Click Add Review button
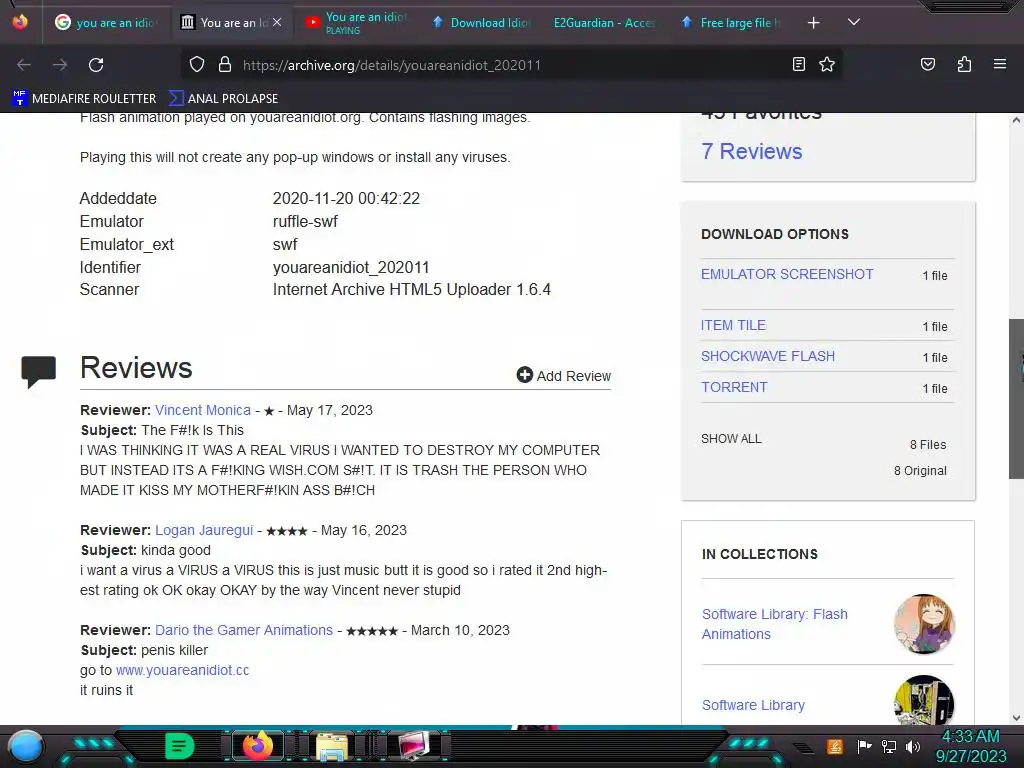 pos(564,376)
